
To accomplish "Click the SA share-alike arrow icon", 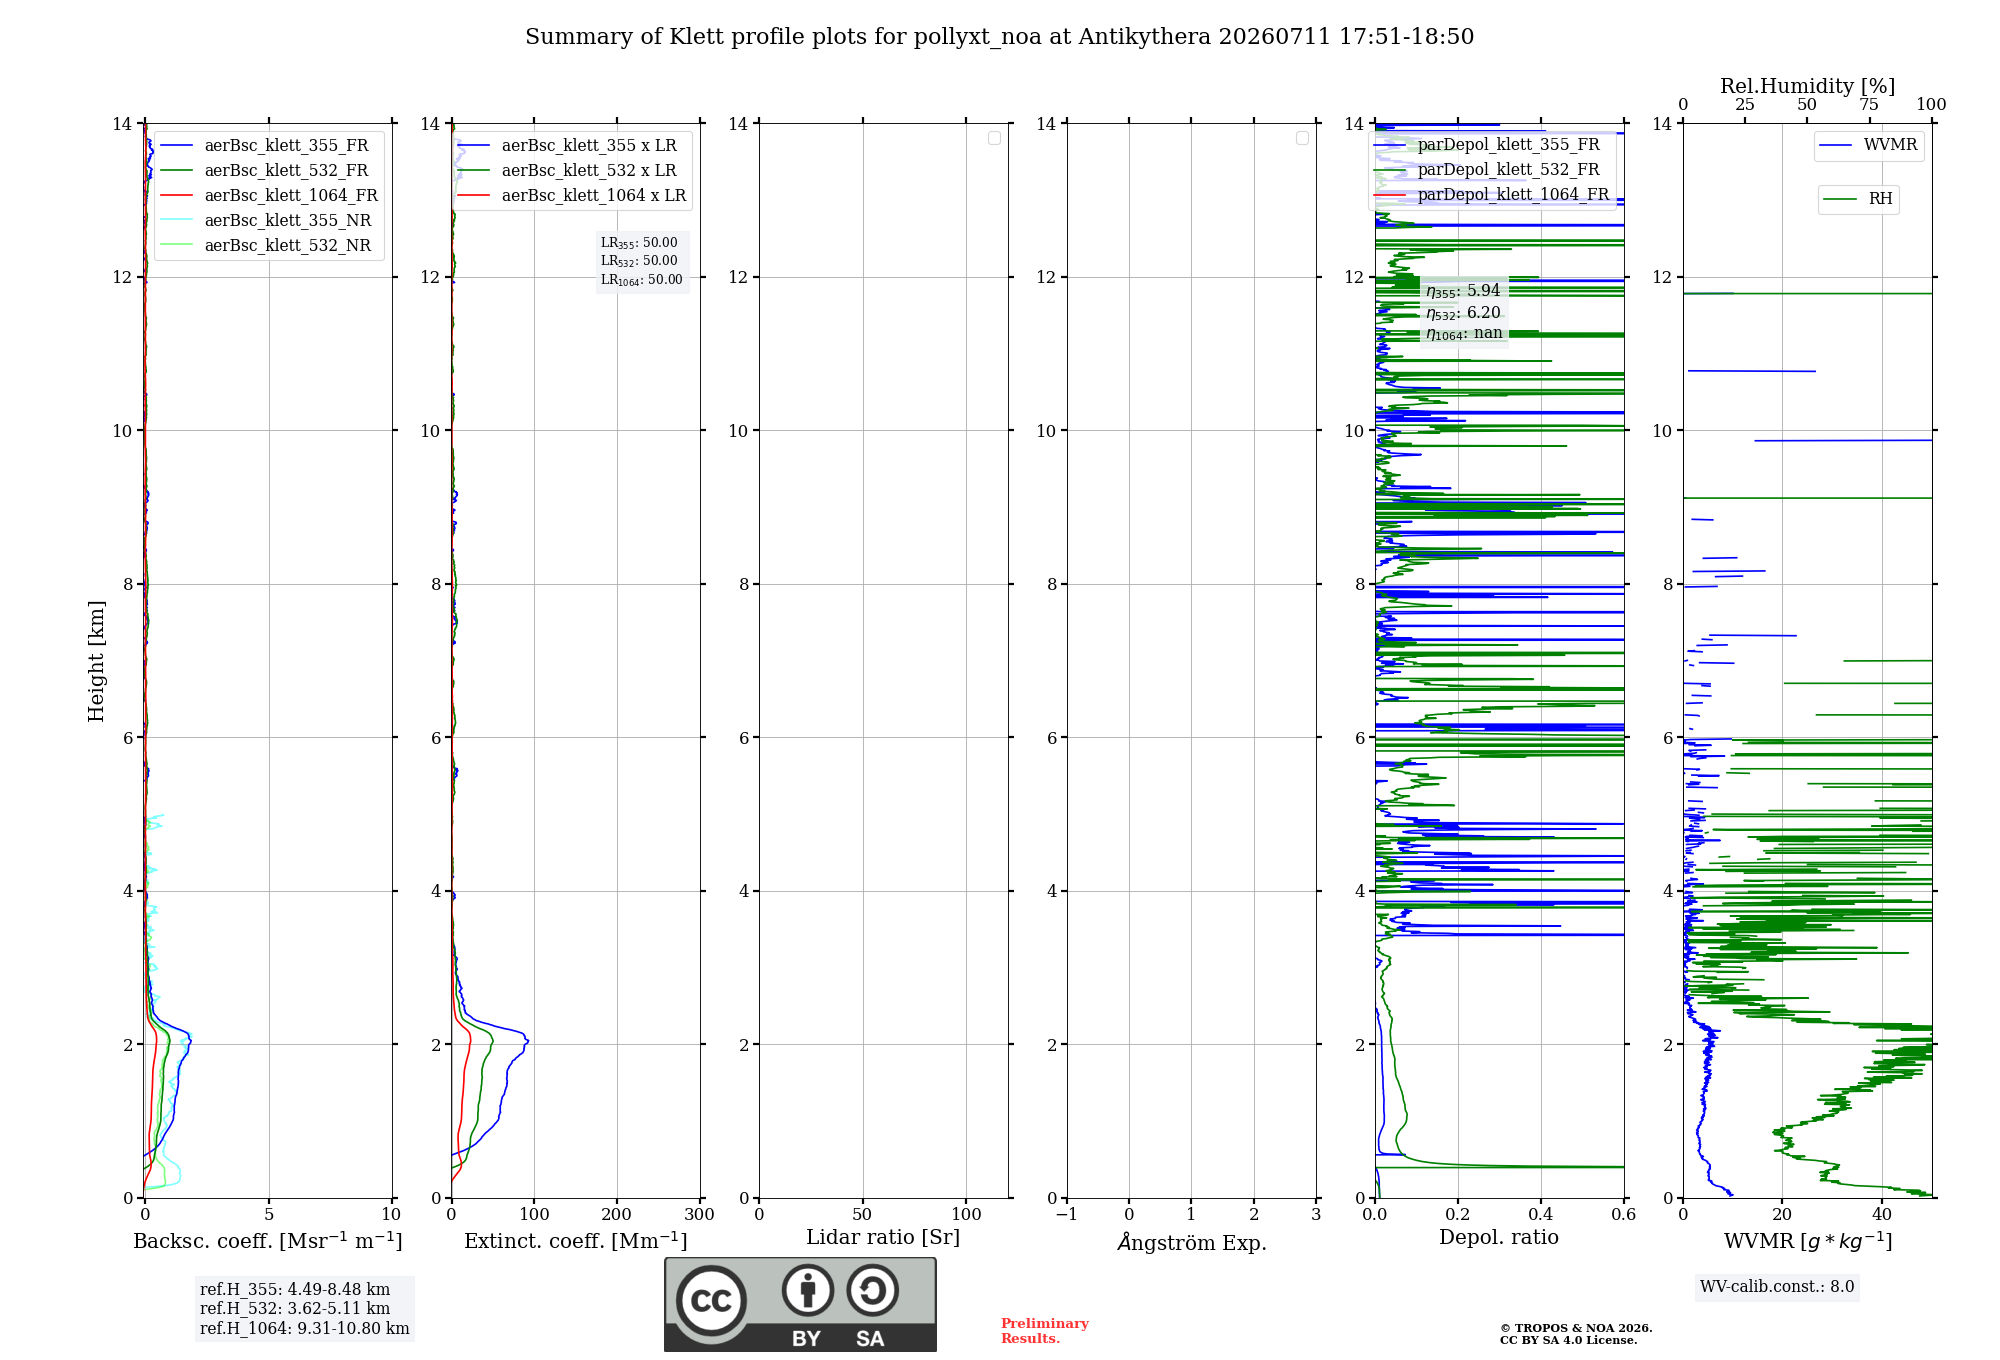I will (872, 1290).
